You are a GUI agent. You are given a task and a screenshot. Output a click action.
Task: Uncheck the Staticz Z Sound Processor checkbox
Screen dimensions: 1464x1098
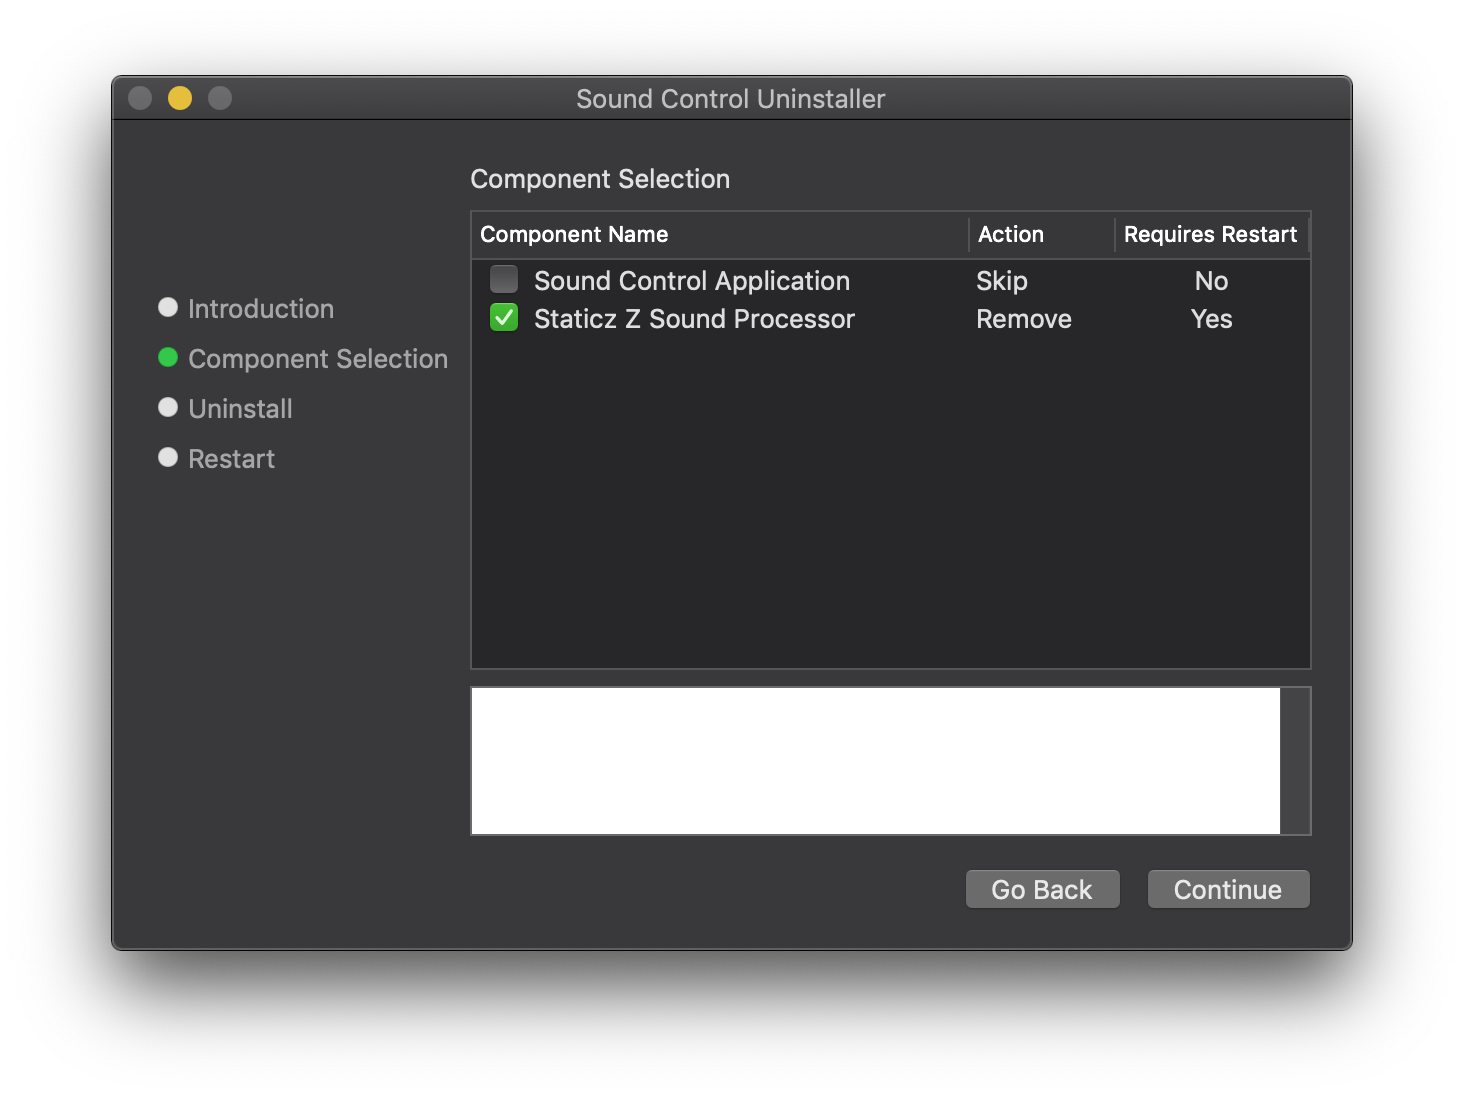[x=504, y=318]
